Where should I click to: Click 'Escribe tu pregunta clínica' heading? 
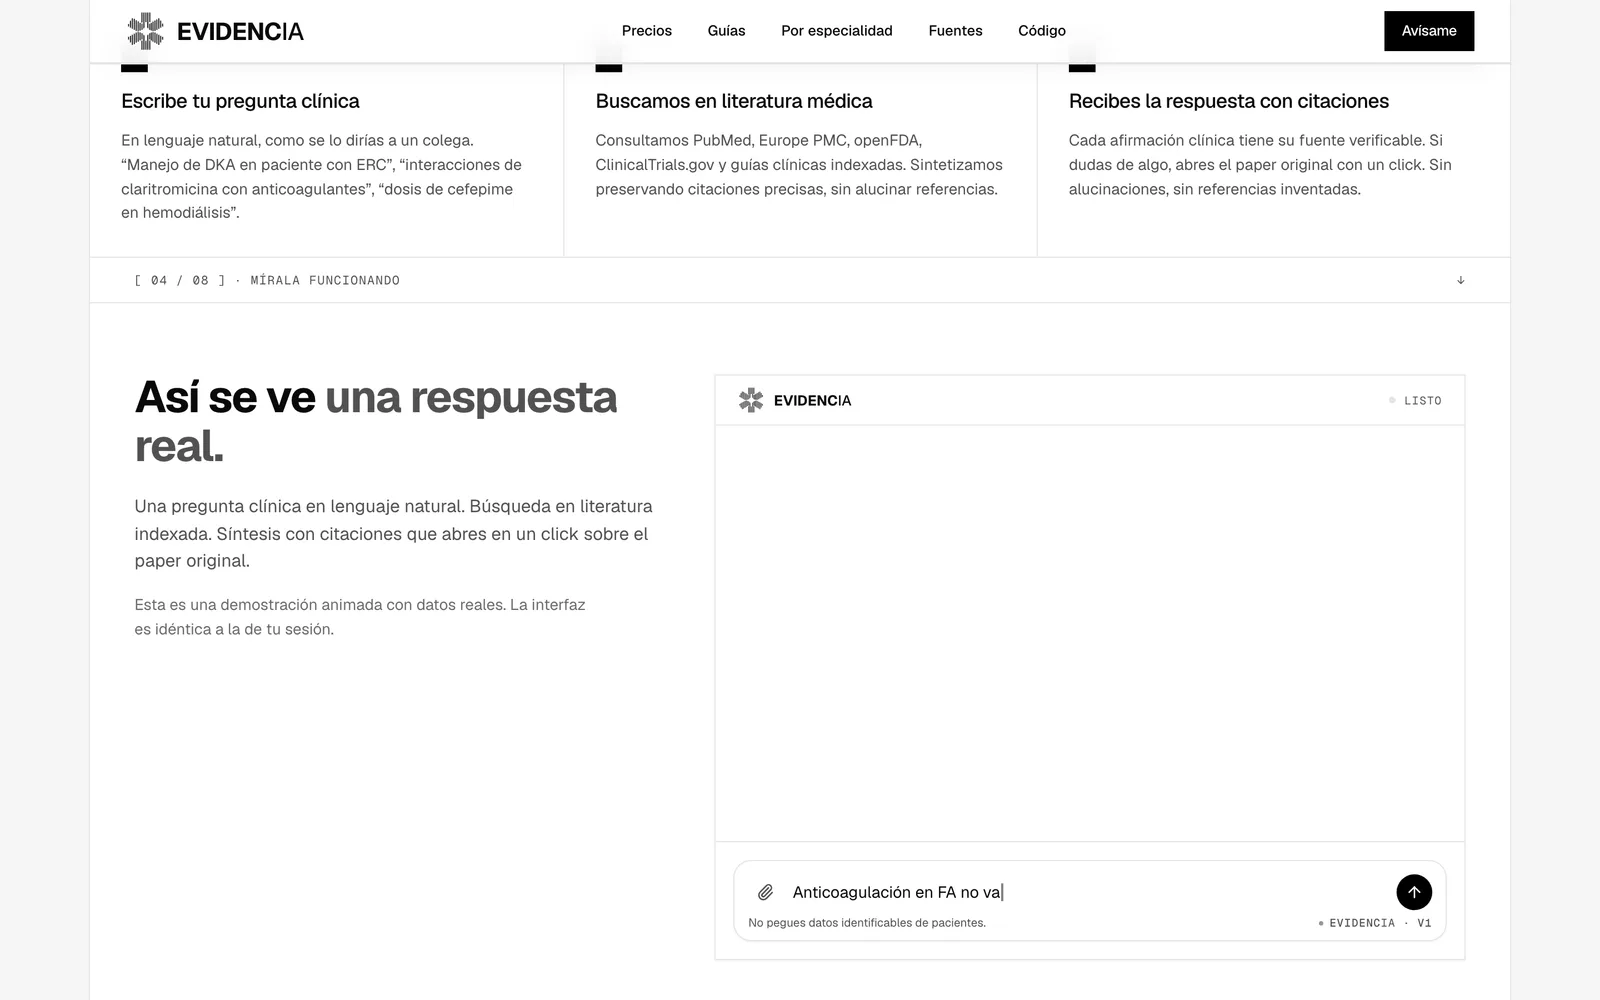coord(240,101)
